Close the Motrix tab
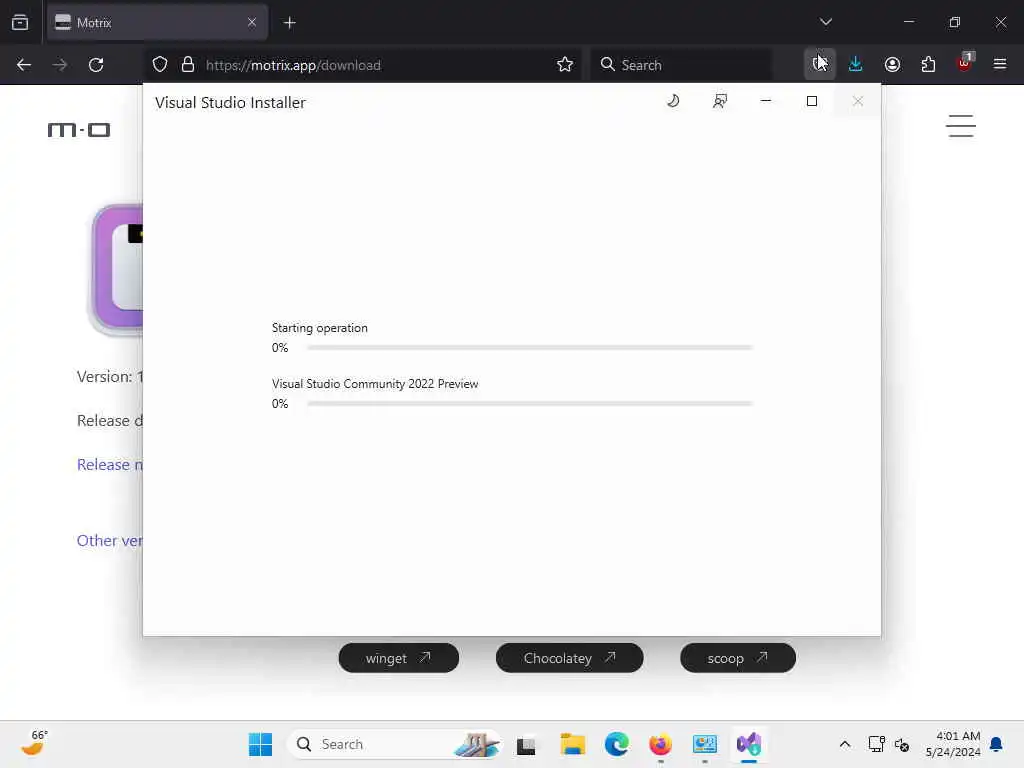This screenshot has height=768, width=1024. point(252,23)
